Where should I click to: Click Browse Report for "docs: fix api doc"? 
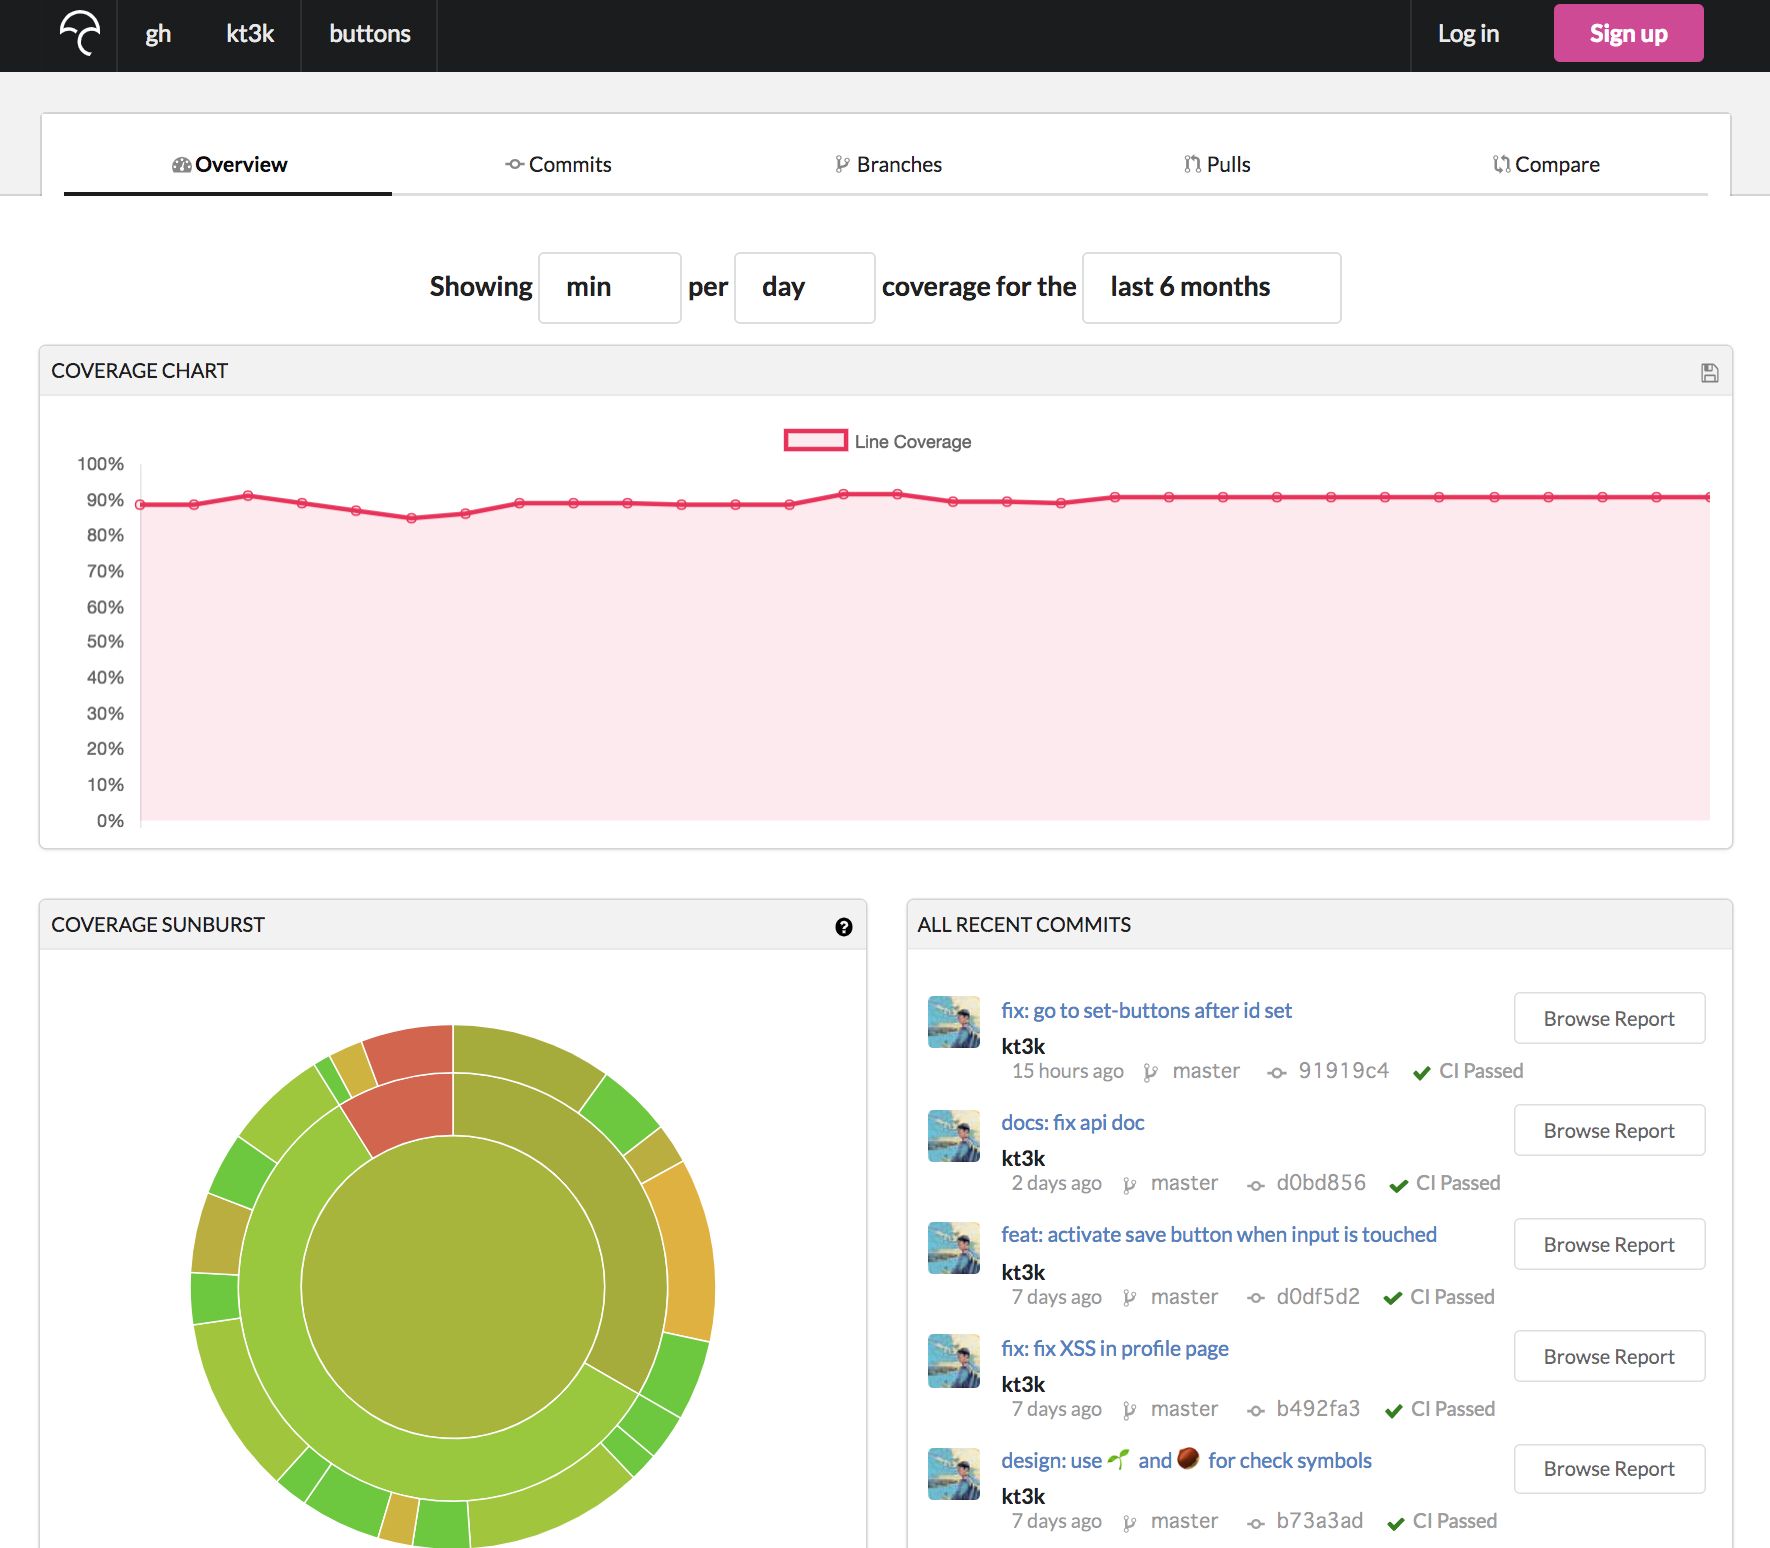click(1609, 1130)
